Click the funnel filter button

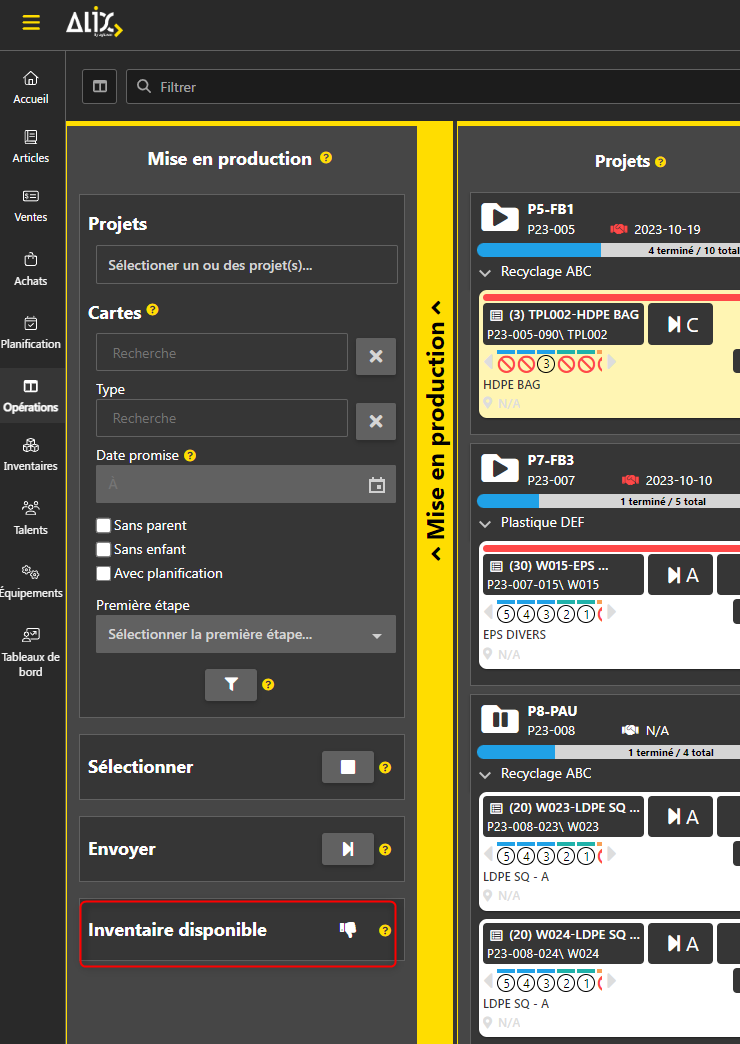click(231, 685)
